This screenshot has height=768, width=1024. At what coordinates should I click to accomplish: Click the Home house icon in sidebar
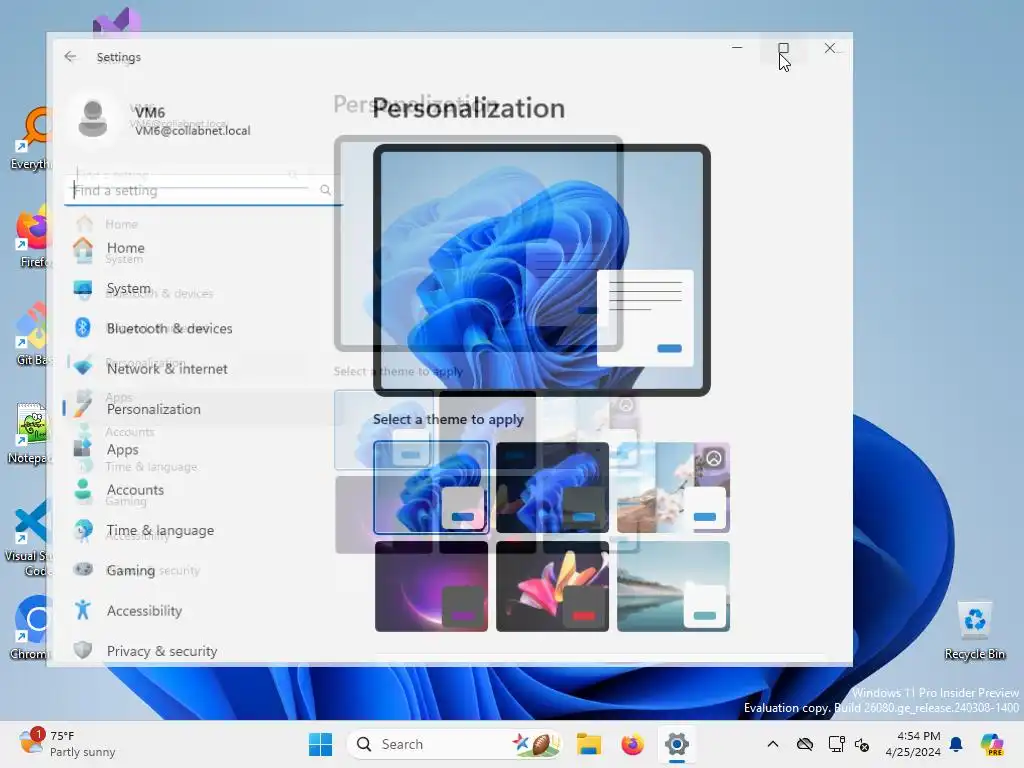(x=83, y=249)
